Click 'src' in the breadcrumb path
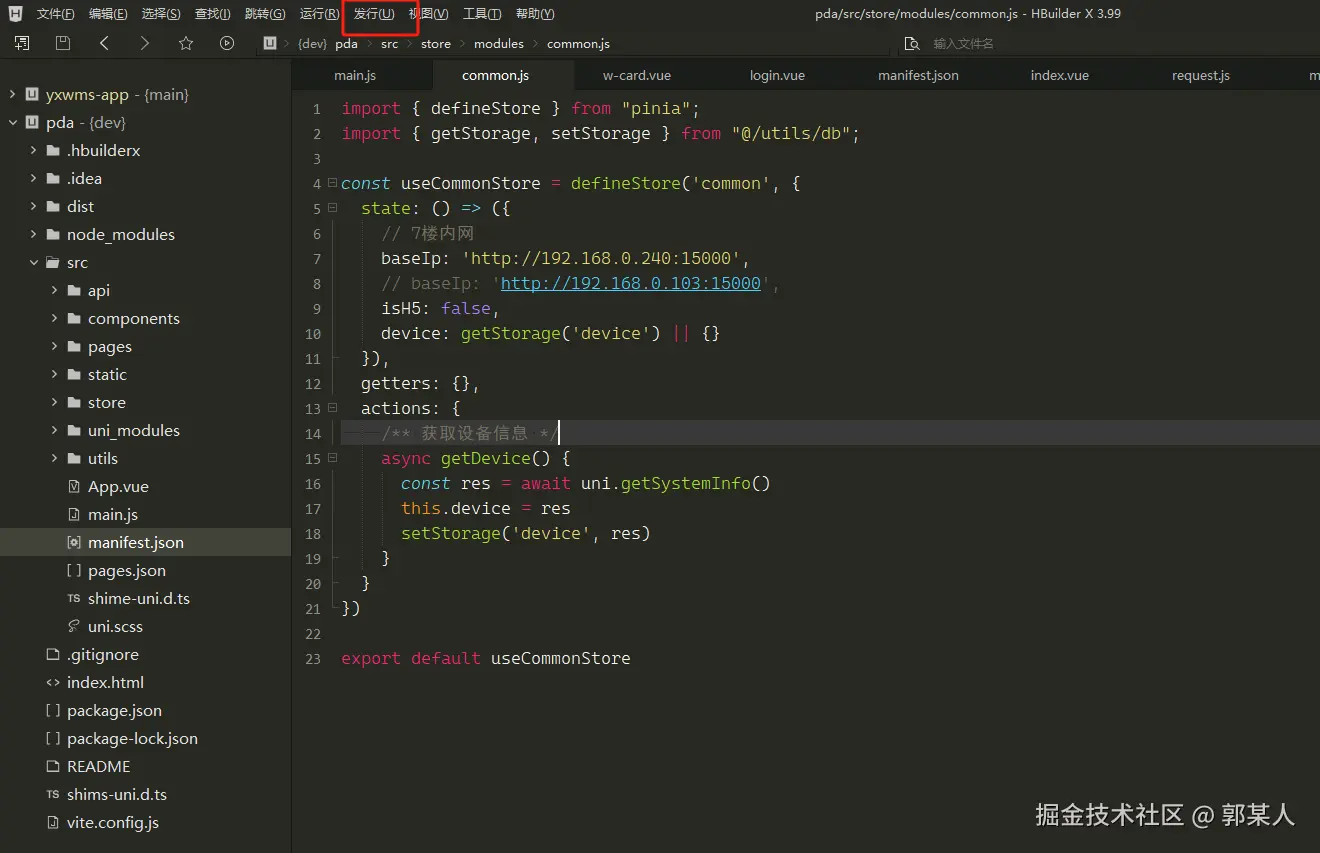 coord(389,44)
